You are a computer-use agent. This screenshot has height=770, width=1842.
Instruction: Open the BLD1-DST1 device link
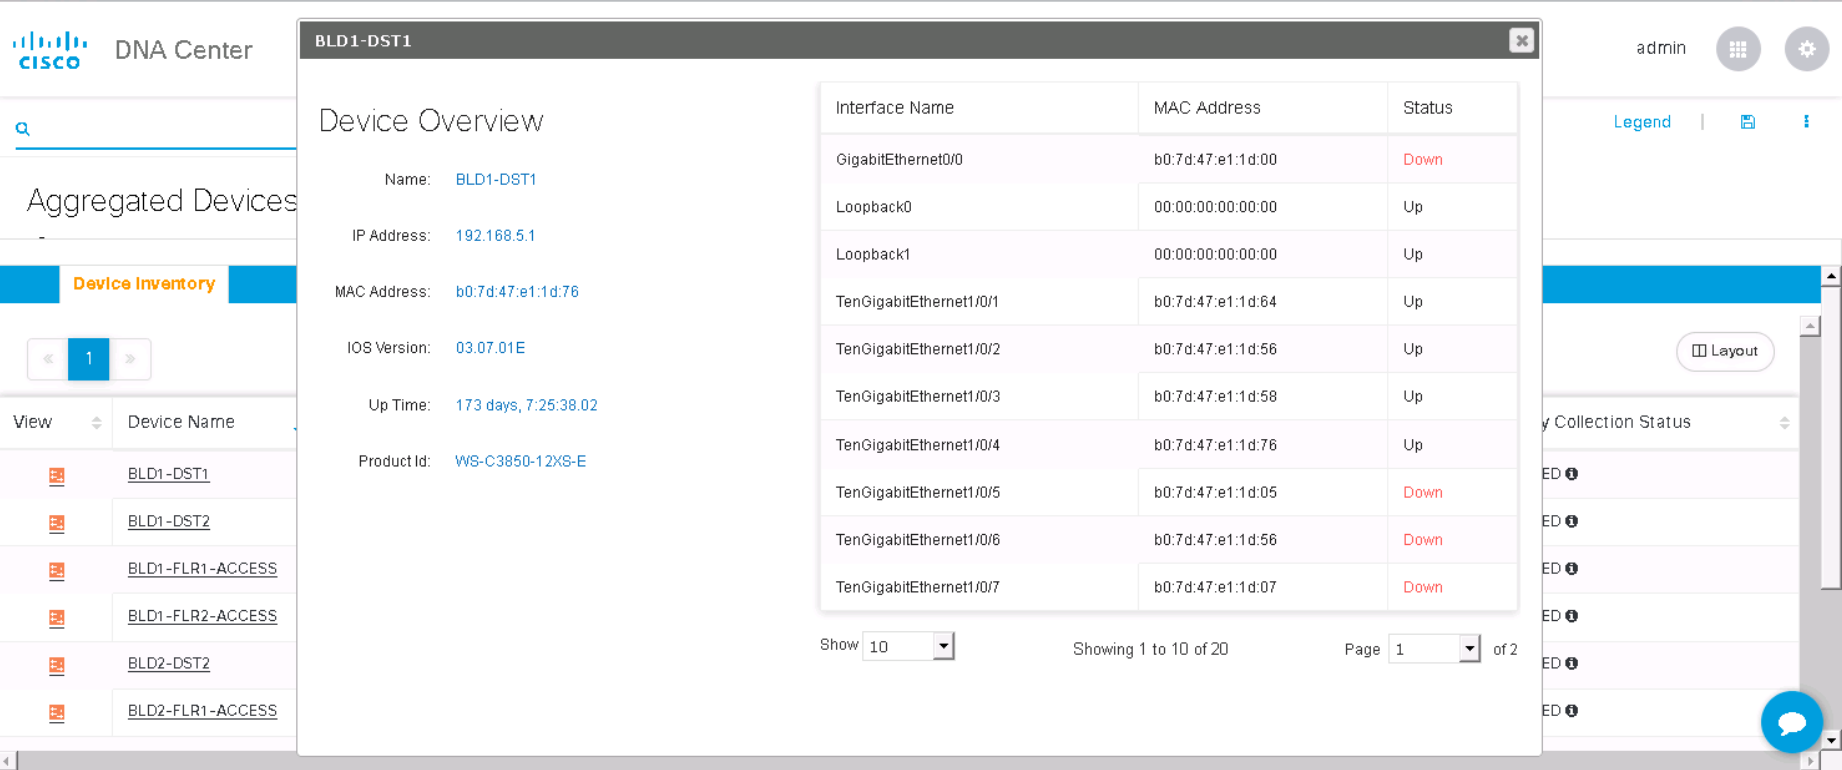coord(168,474)
